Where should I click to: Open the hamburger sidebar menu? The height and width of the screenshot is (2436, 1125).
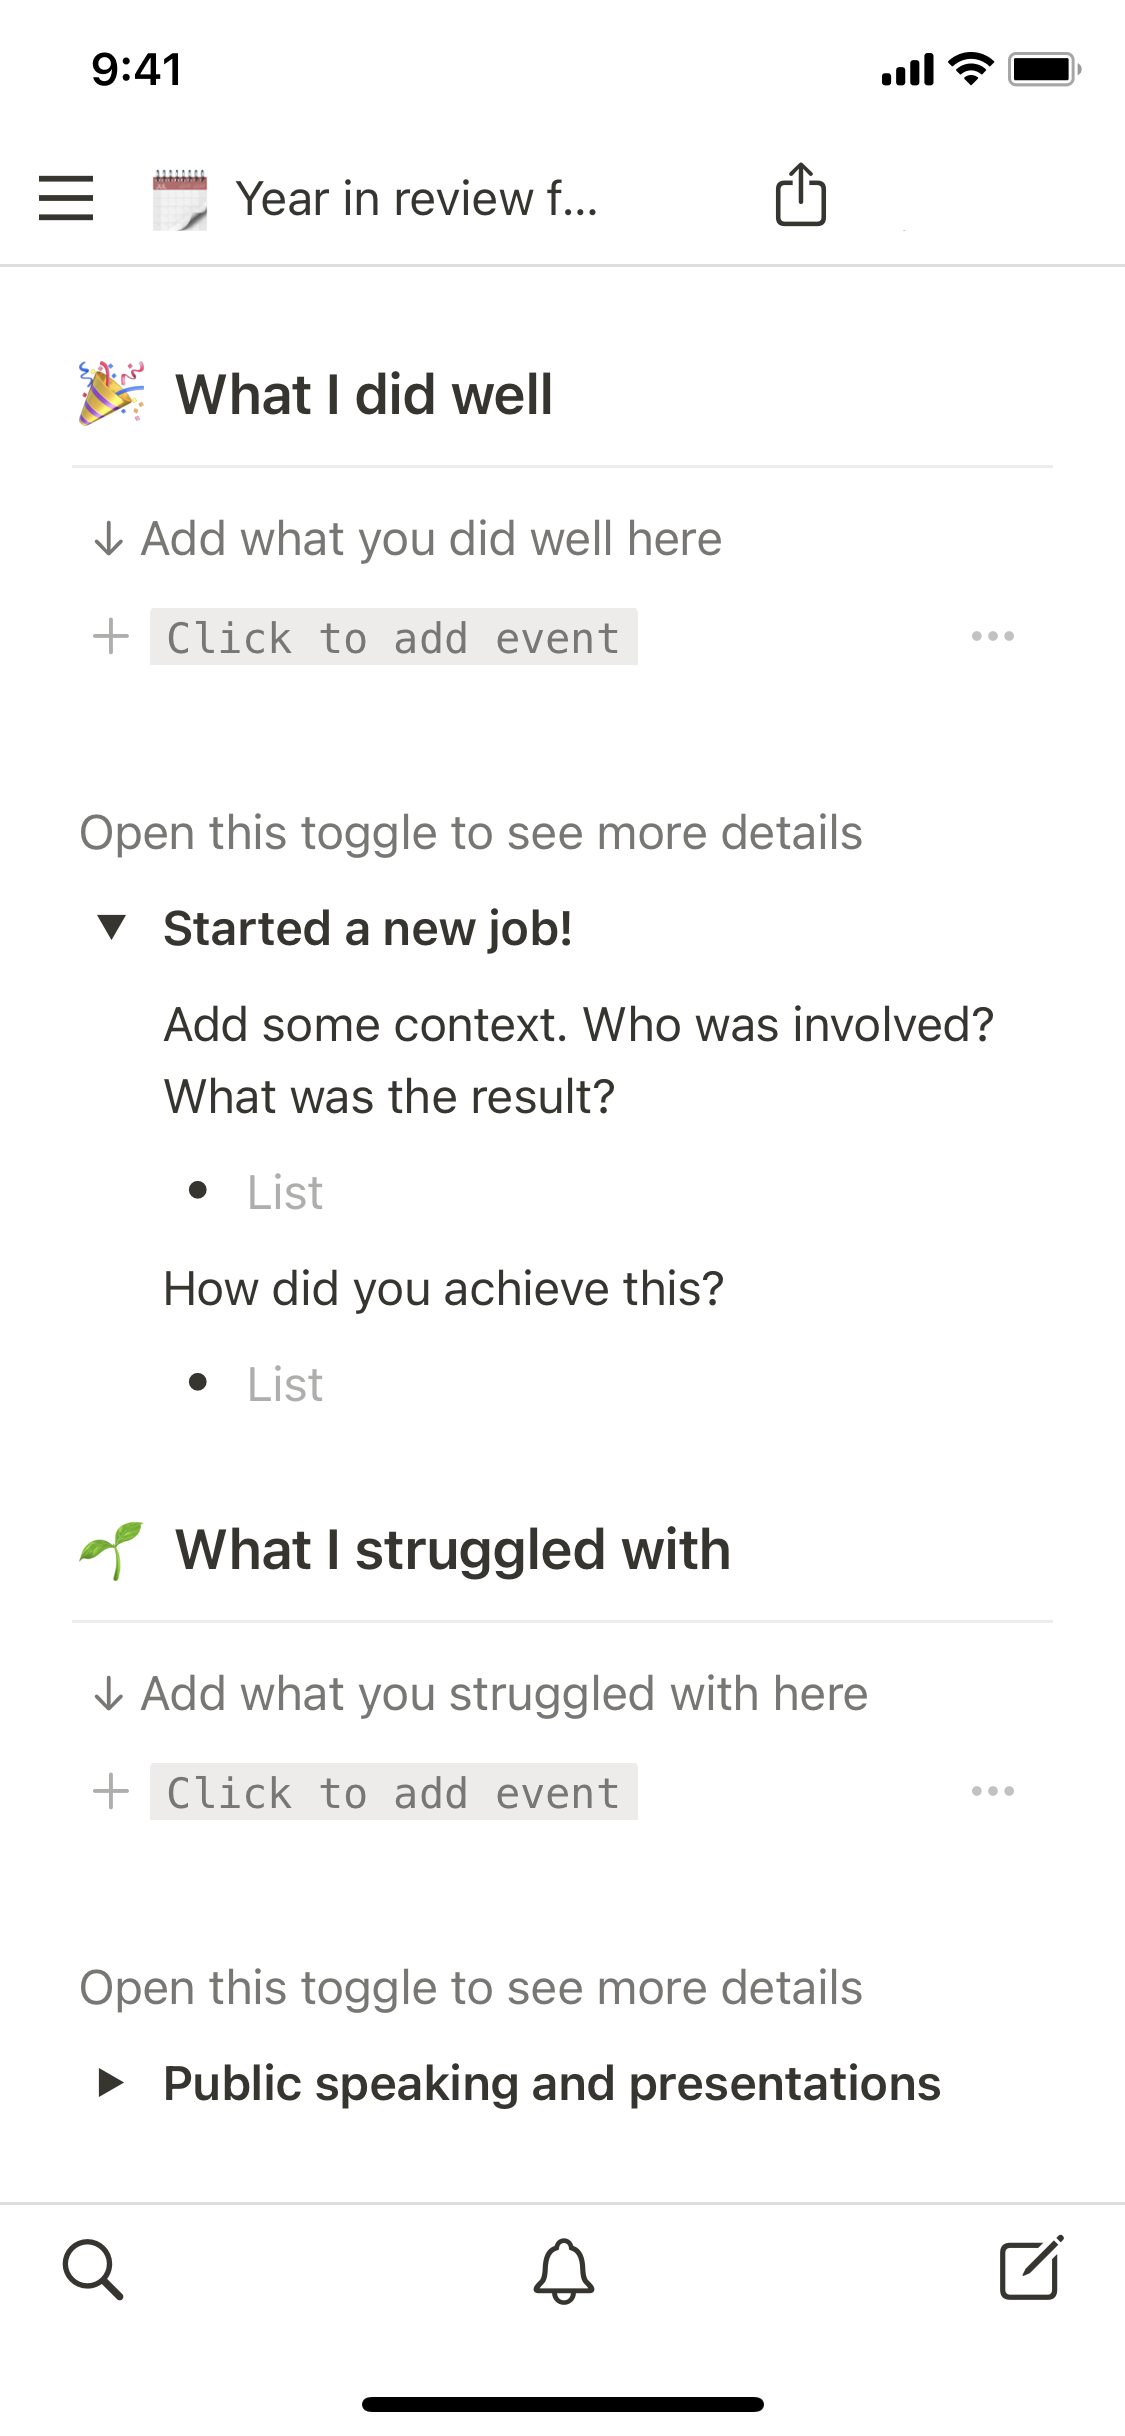[66, 198]
